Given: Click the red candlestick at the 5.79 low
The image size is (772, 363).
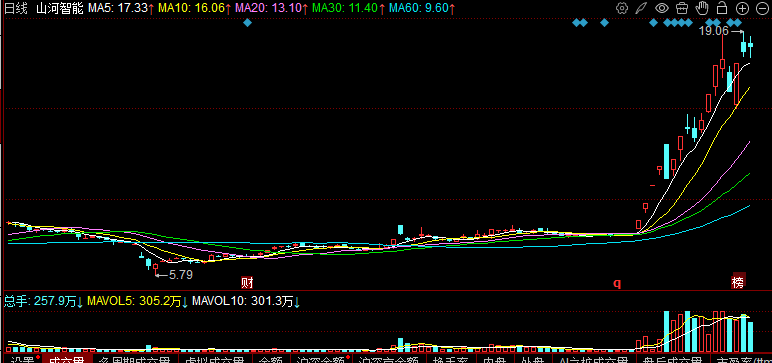Looking at the screenshot, I should coord(156,267).
